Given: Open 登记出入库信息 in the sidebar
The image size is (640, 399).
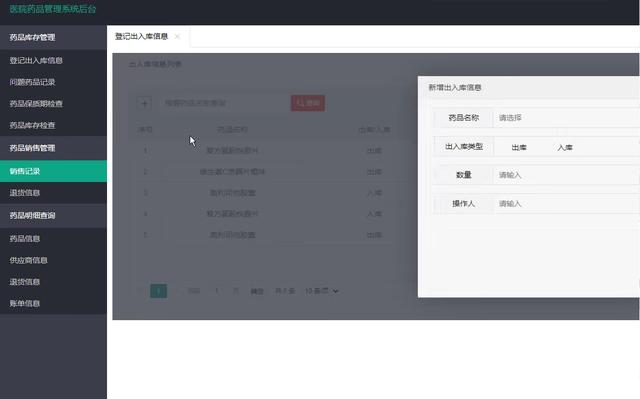Looking at the screenshot, I should [x=53, y=60].
